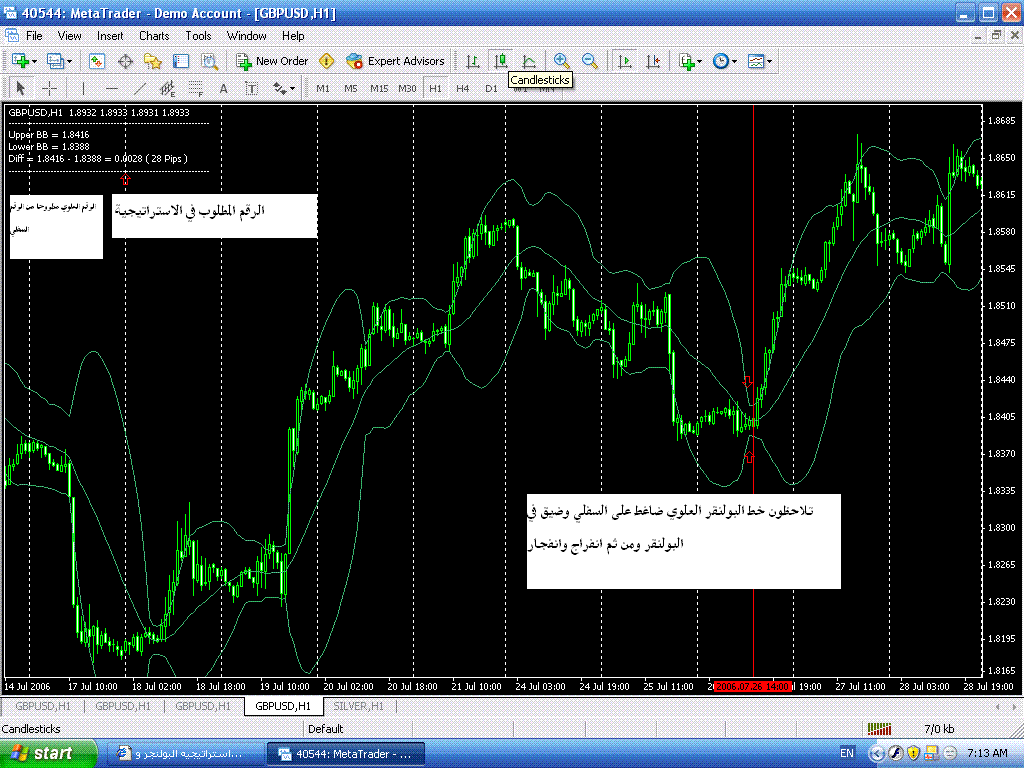Select the Equidistant Channel tool
The height and width of the screenshot is (768, 1024).
pos(168,88)
